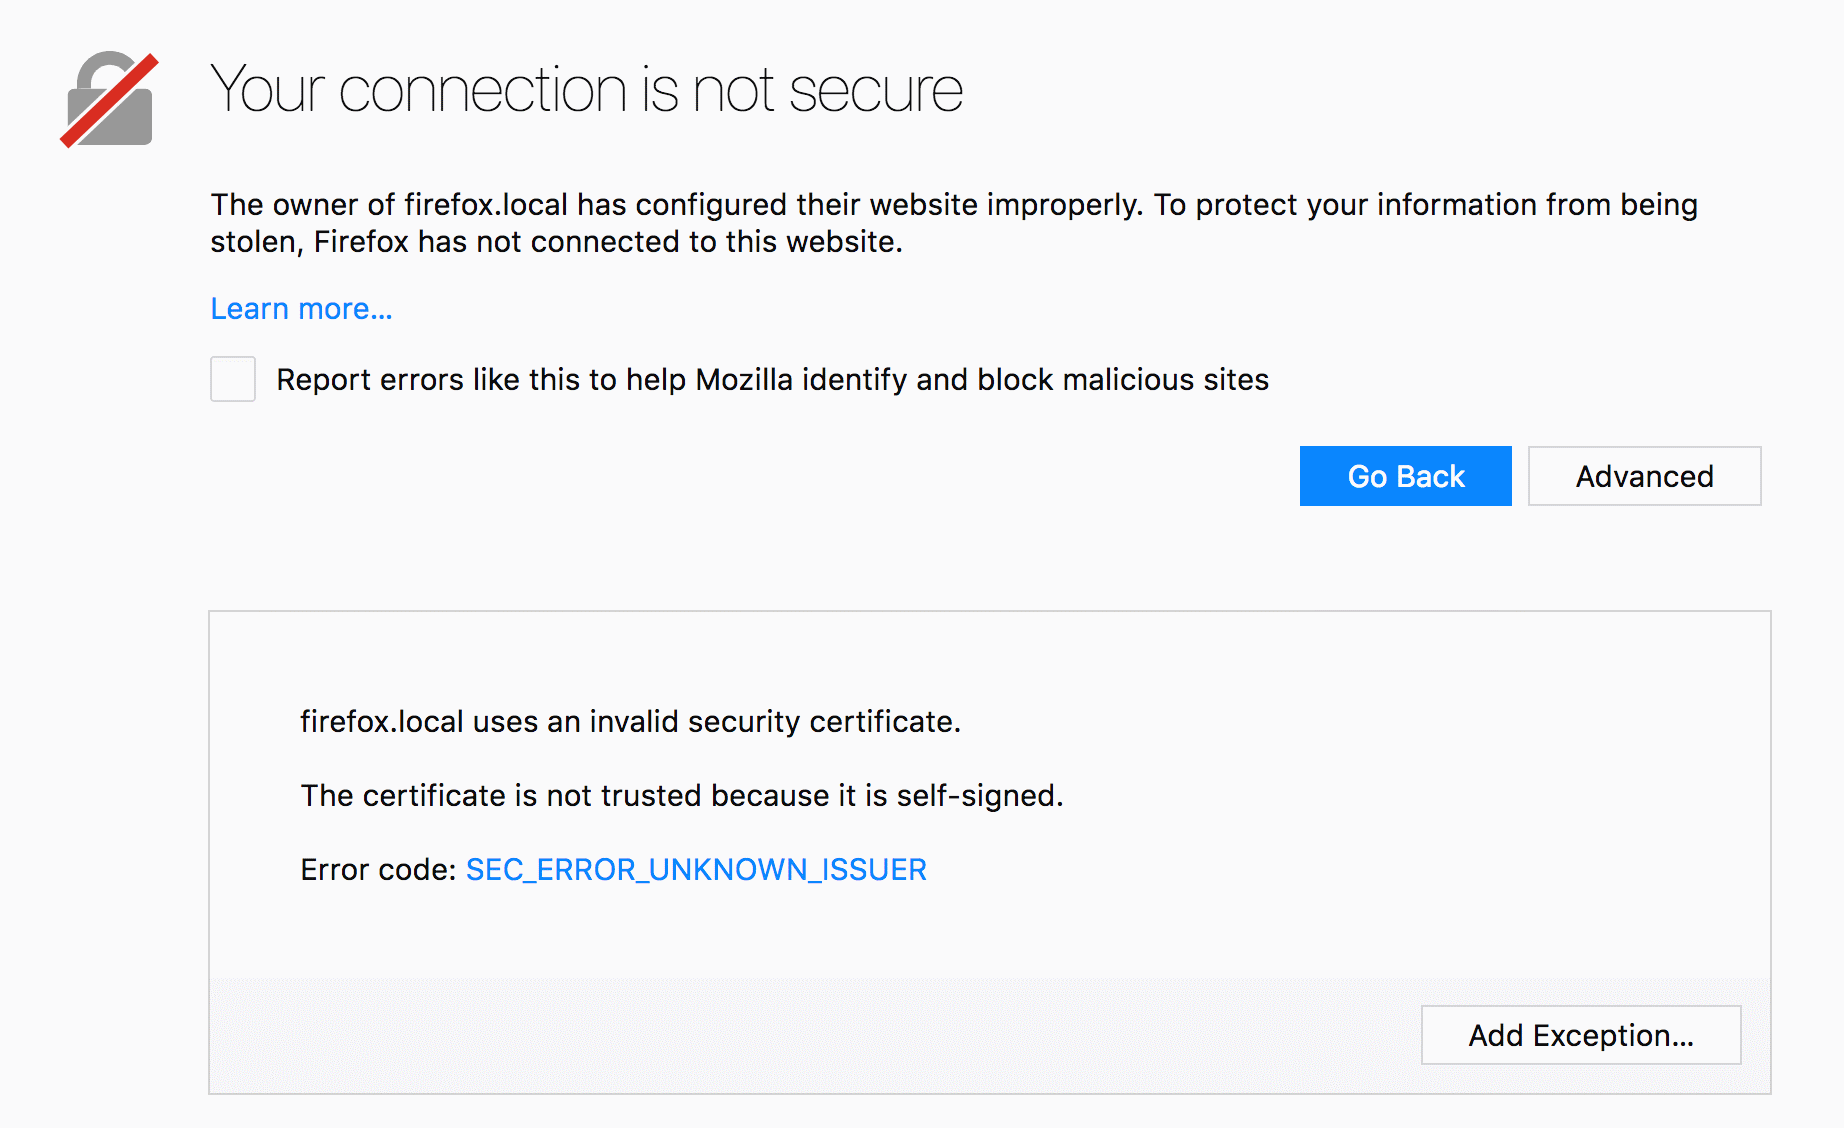1844x1128 pixels.
Task: Click the gray footer strip left of Add Exception
Action: (x=800, y=1035)
